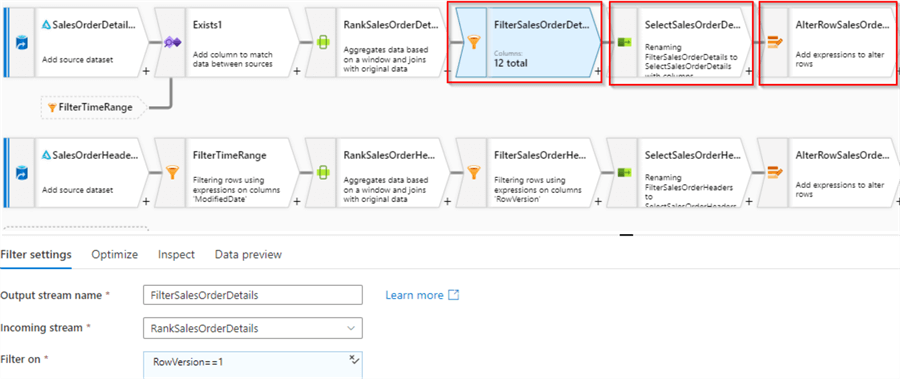The width and height of the screenshot is (900, 379).
Task: Switch to the Filter settings tab
Action: coord(36,254)
